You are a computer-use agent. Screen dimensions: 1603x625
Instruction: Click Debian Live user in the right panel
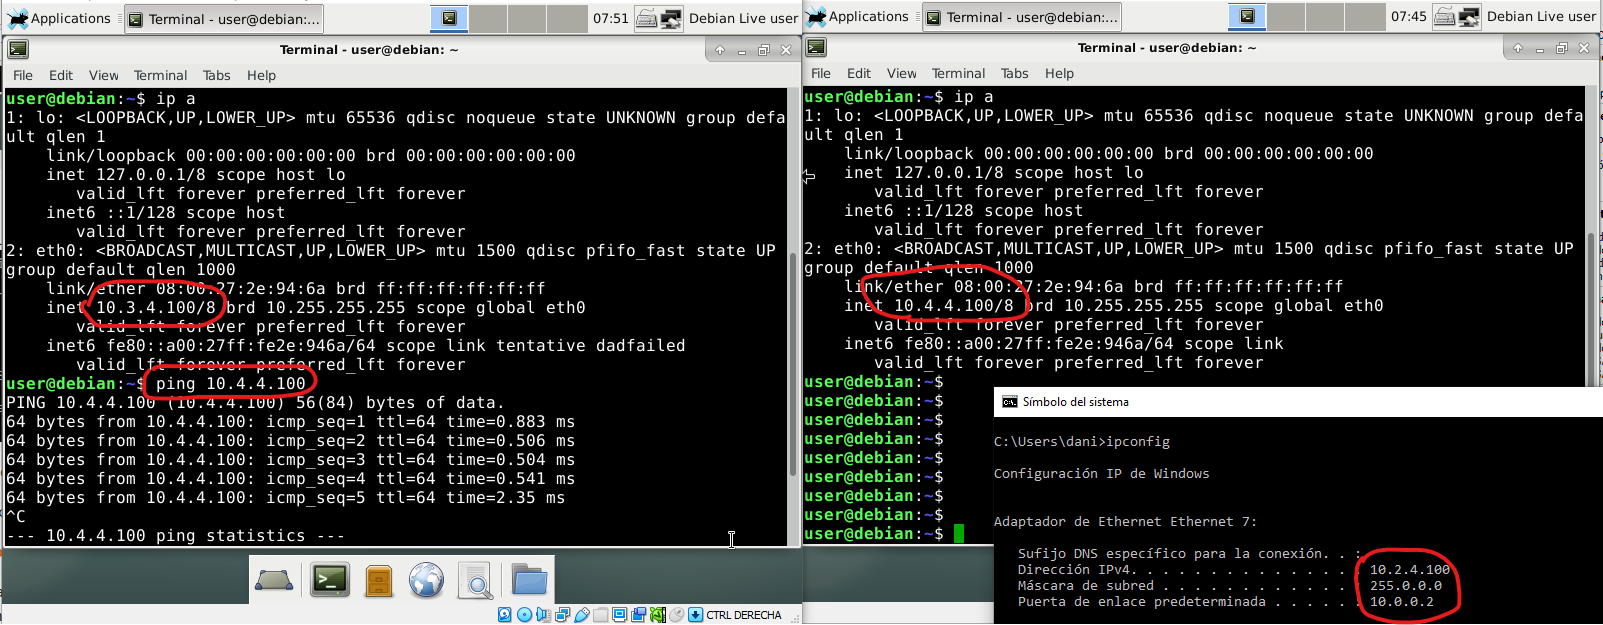tap(1541, 16)
